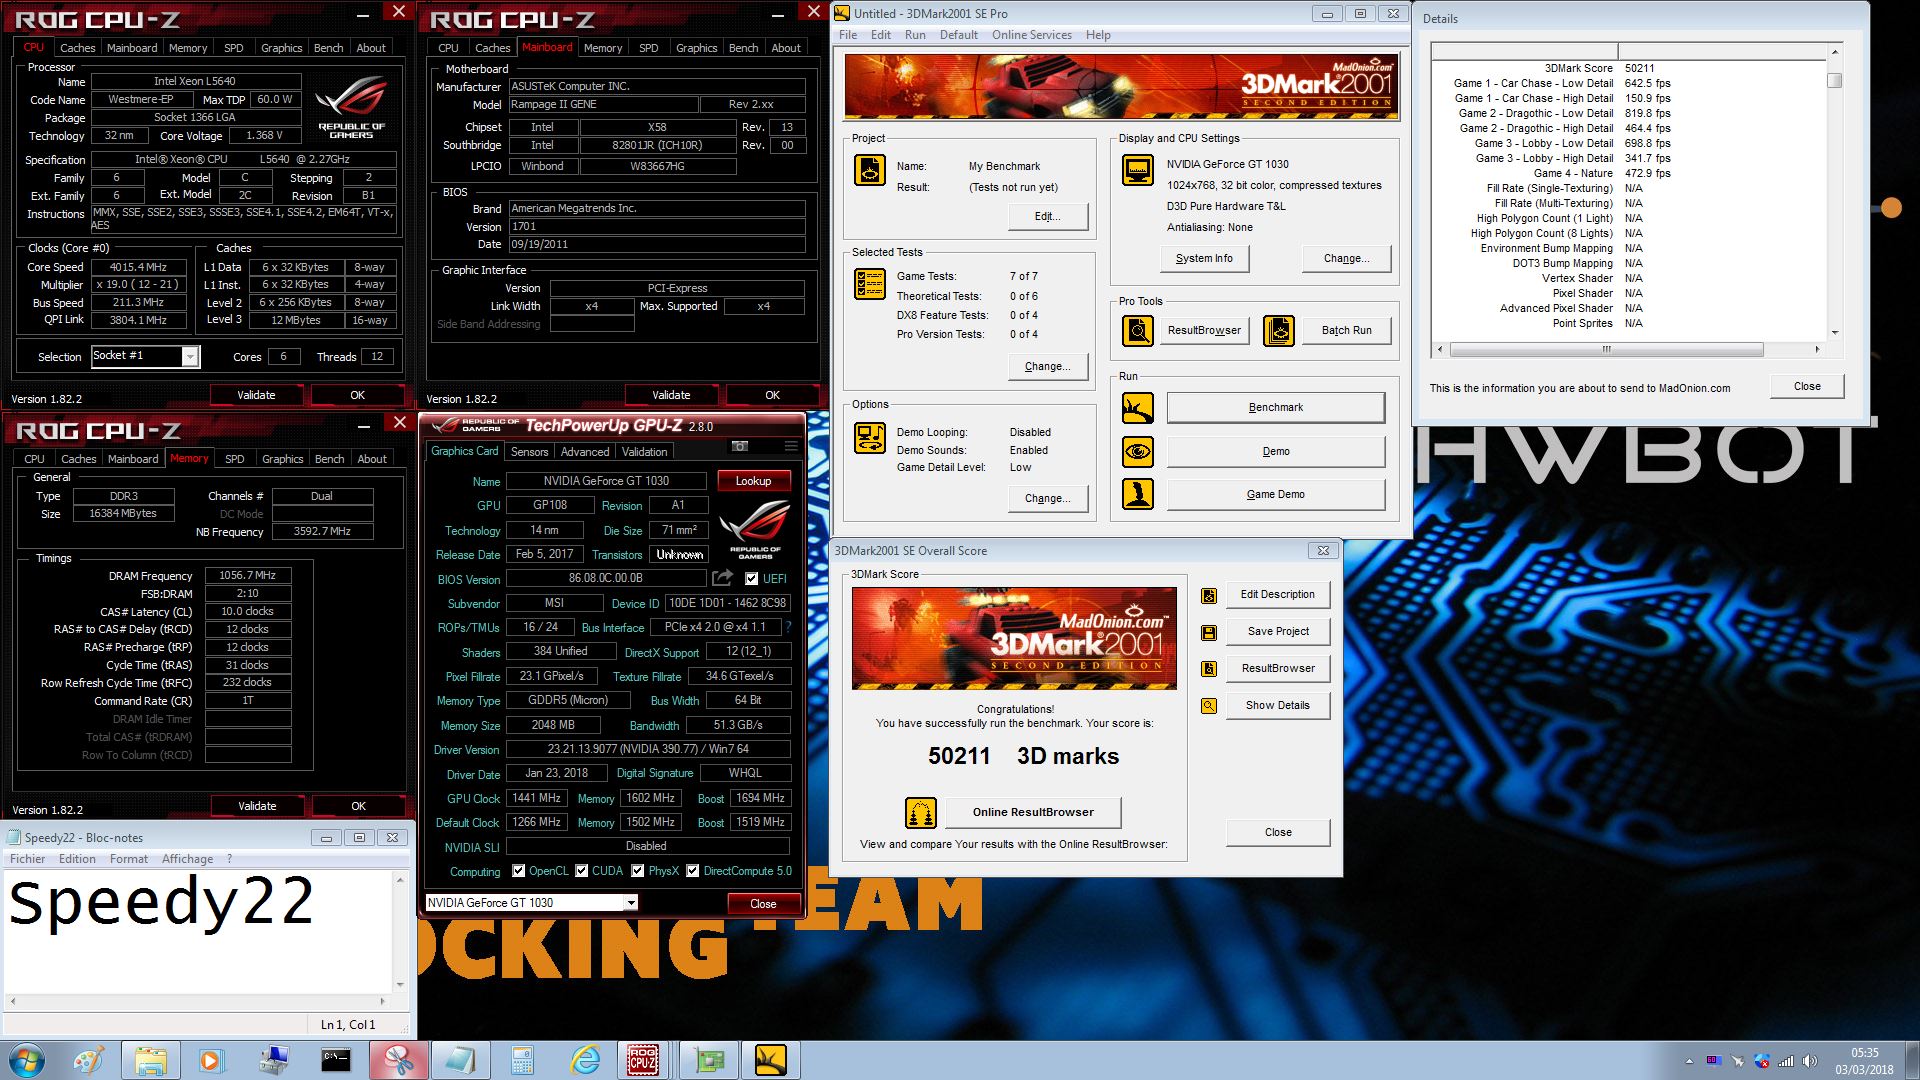Click the GPU-Z screenshot camera icon
The width and height of the screenshot is (1920, 1080).
point(740,446)
